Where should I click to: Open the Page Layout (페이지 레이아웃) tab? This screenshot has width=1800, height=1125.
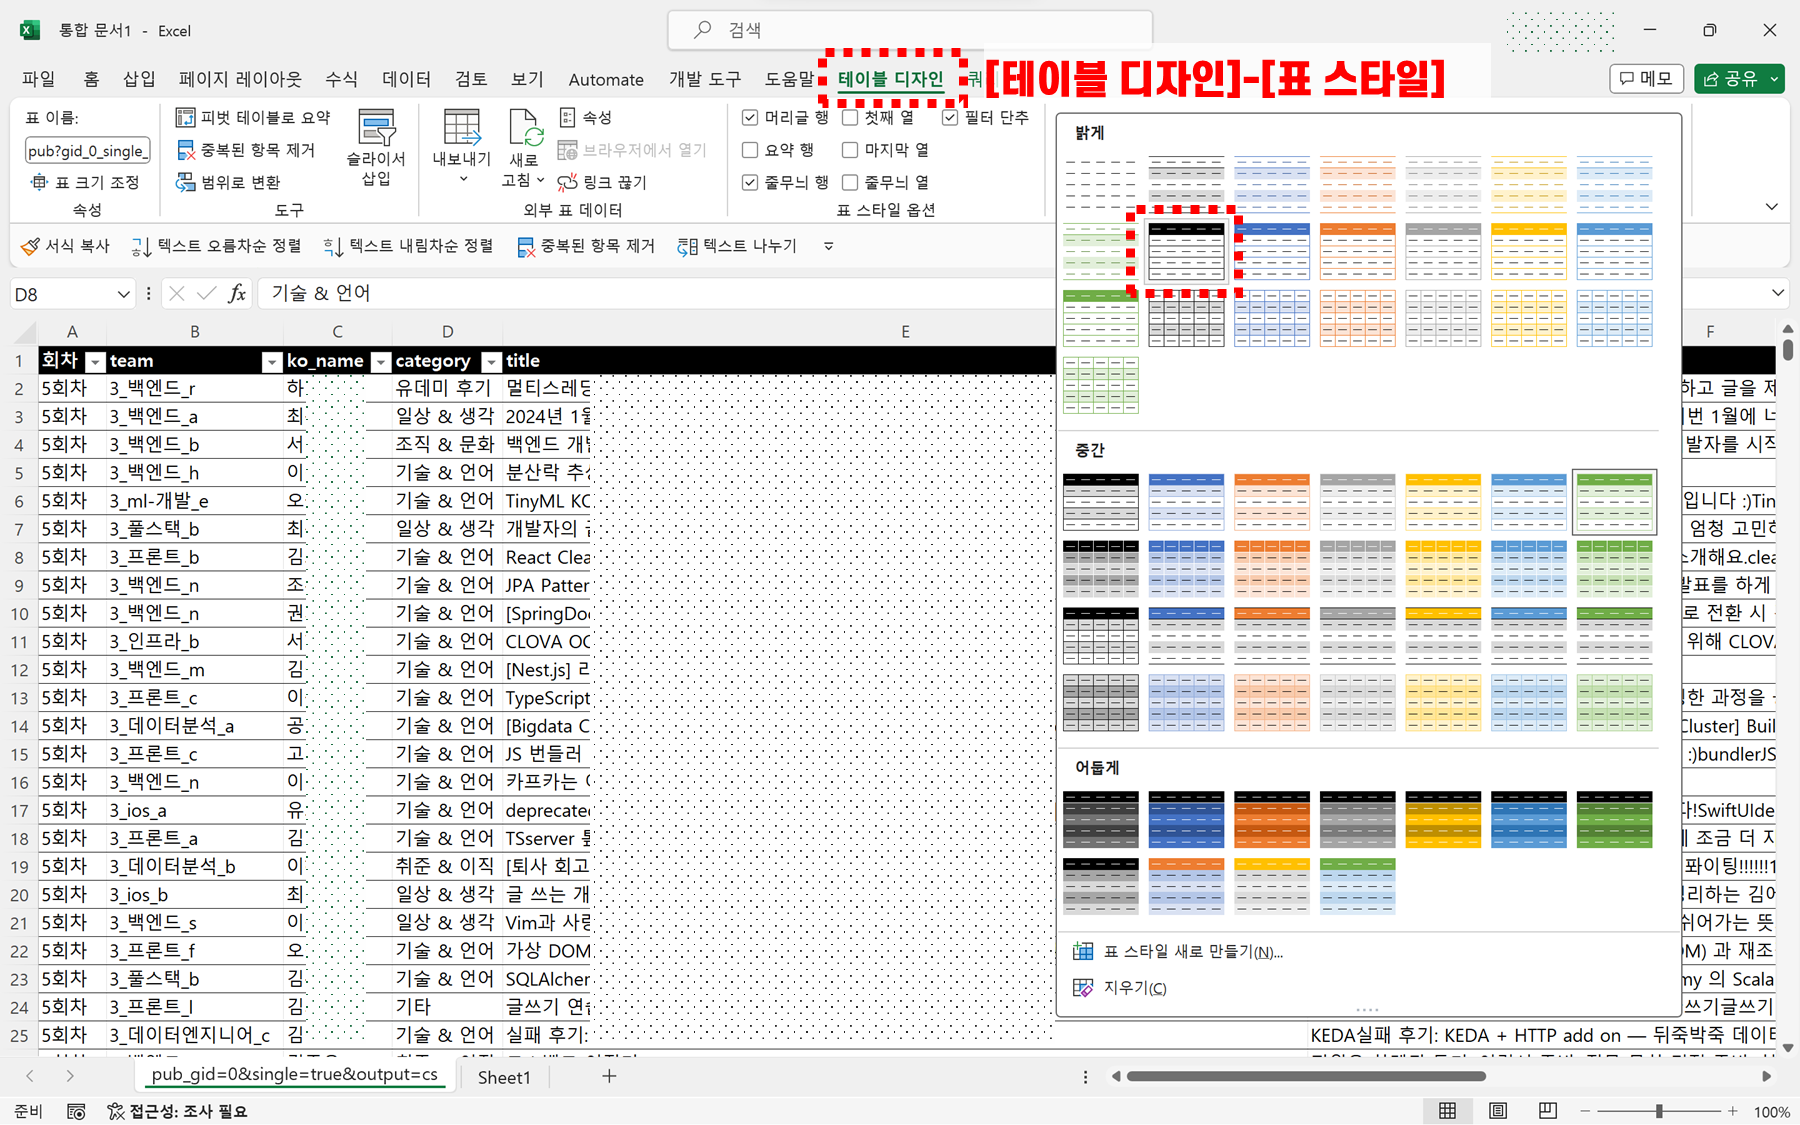tap(240, 79)
